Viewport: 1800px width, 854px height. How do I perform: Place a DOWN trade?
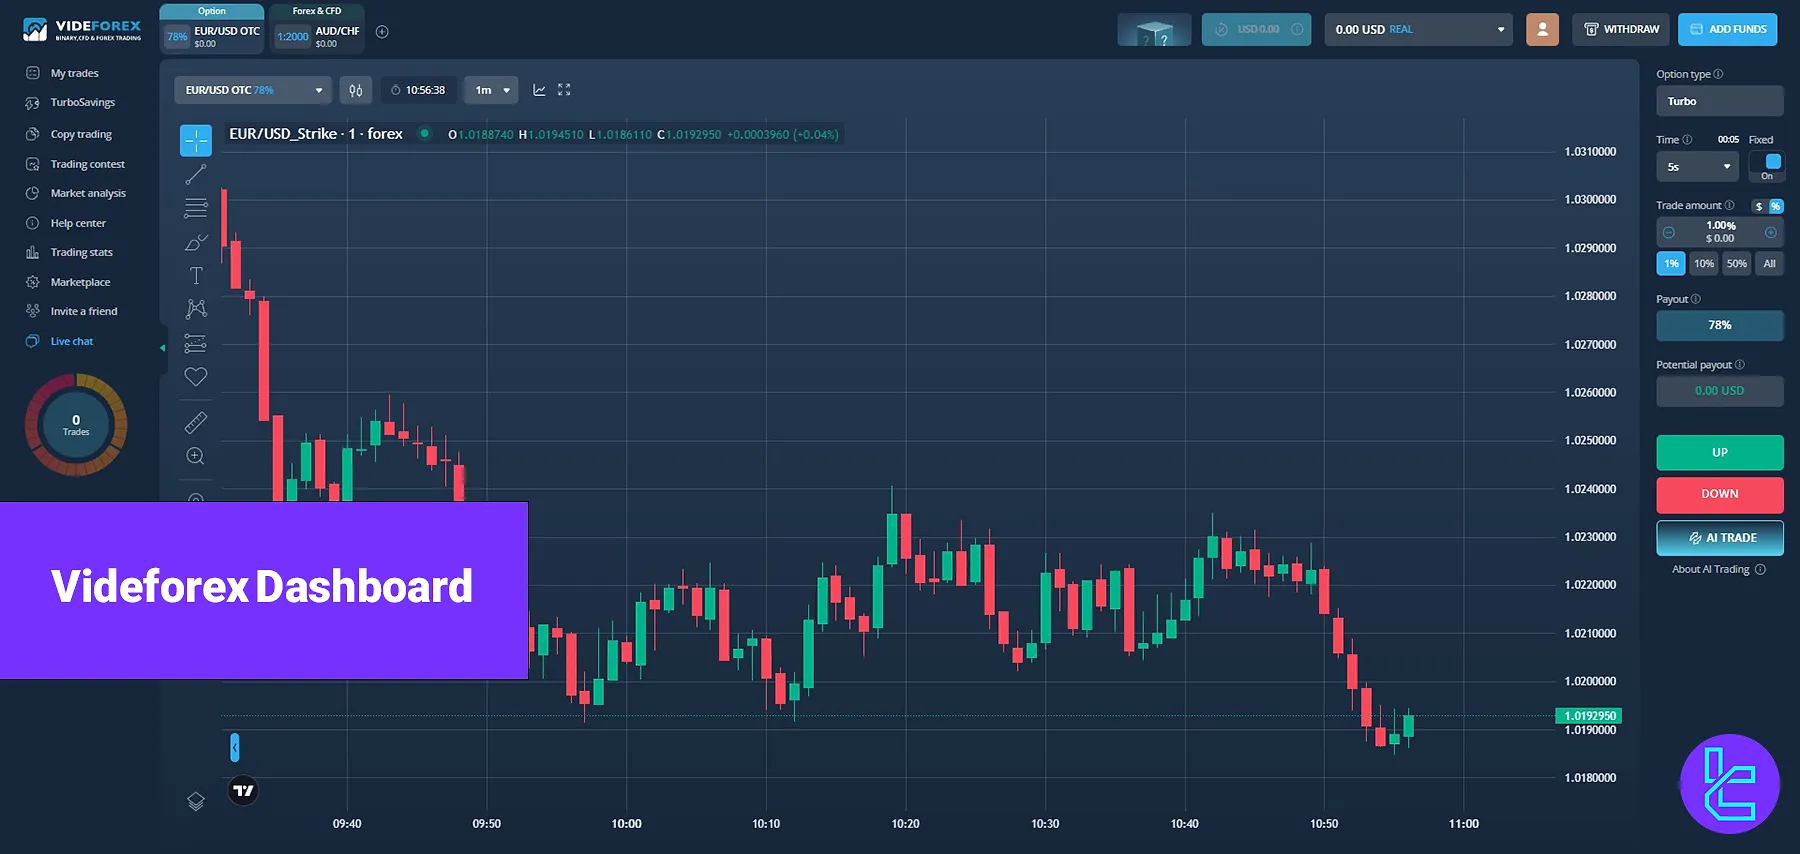tap(1719, 494)
